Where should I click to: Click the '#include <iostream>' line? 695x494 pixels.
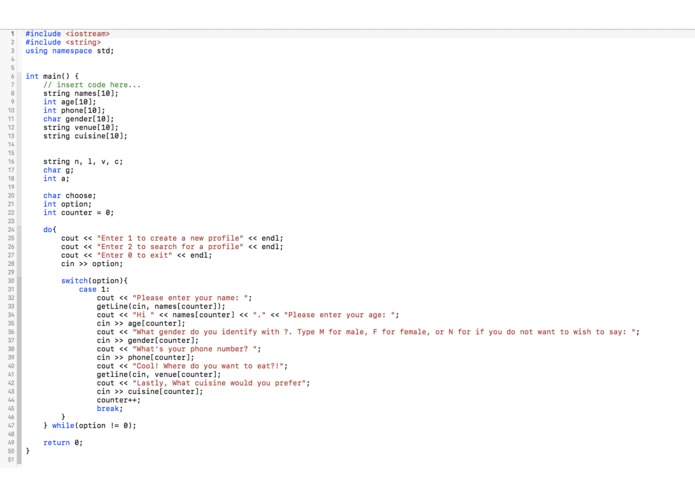(x=67, y=34)
